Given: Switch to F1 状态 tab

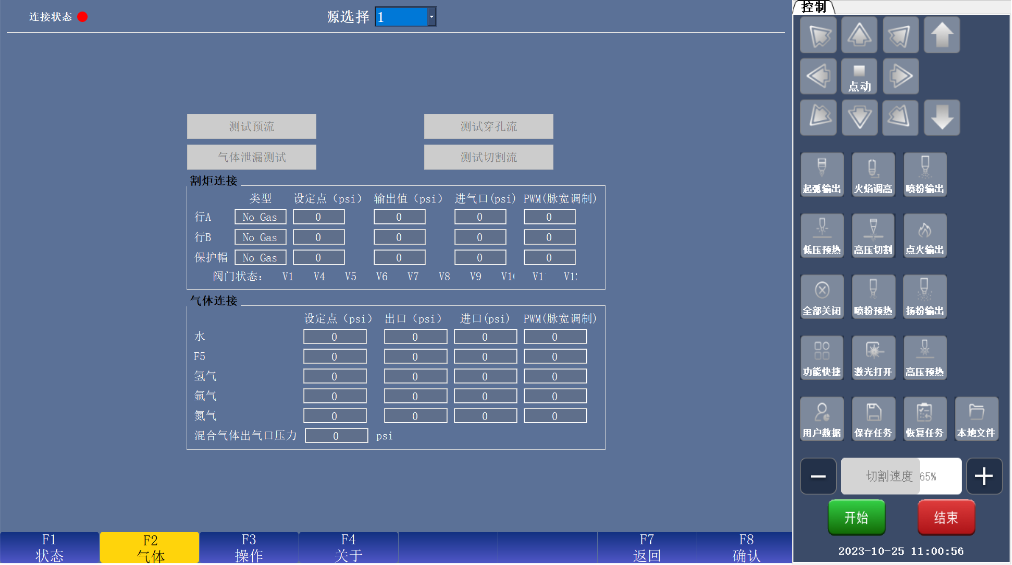Looking at the screenshot, I should (50, 548).
